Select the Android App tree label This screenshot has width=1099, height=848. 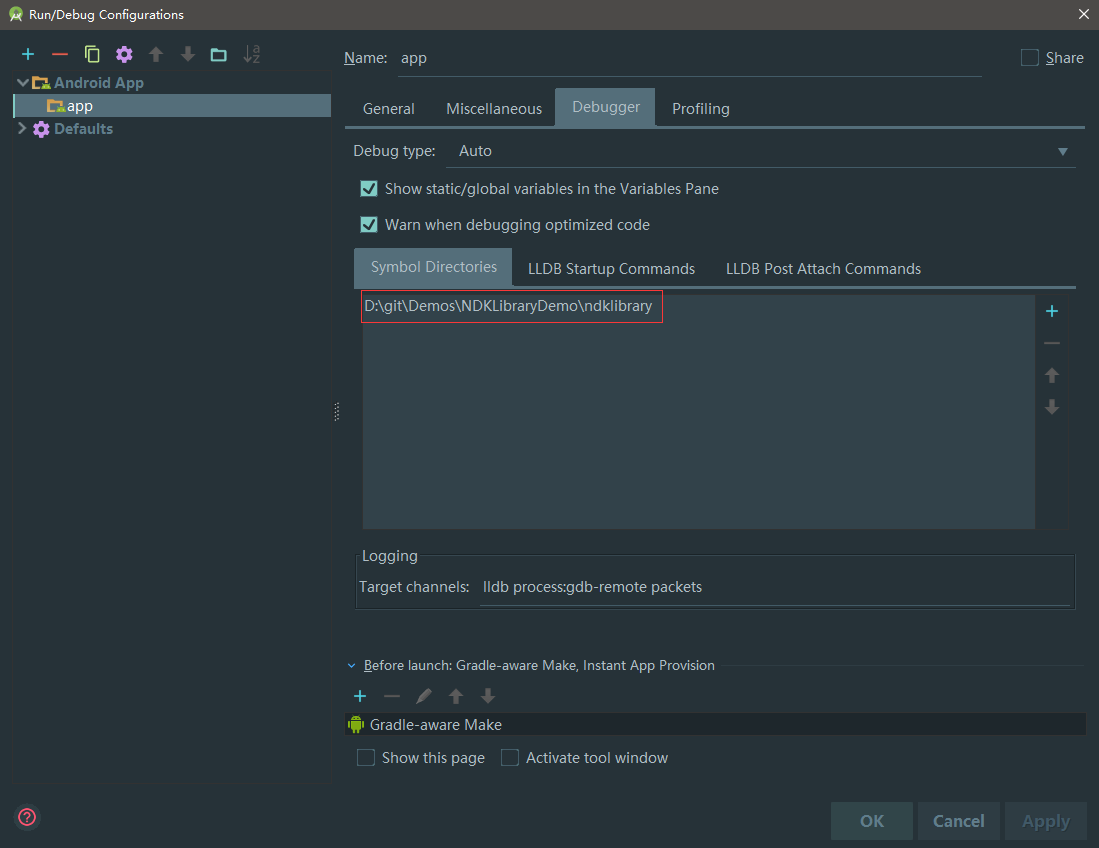(99, 83)
